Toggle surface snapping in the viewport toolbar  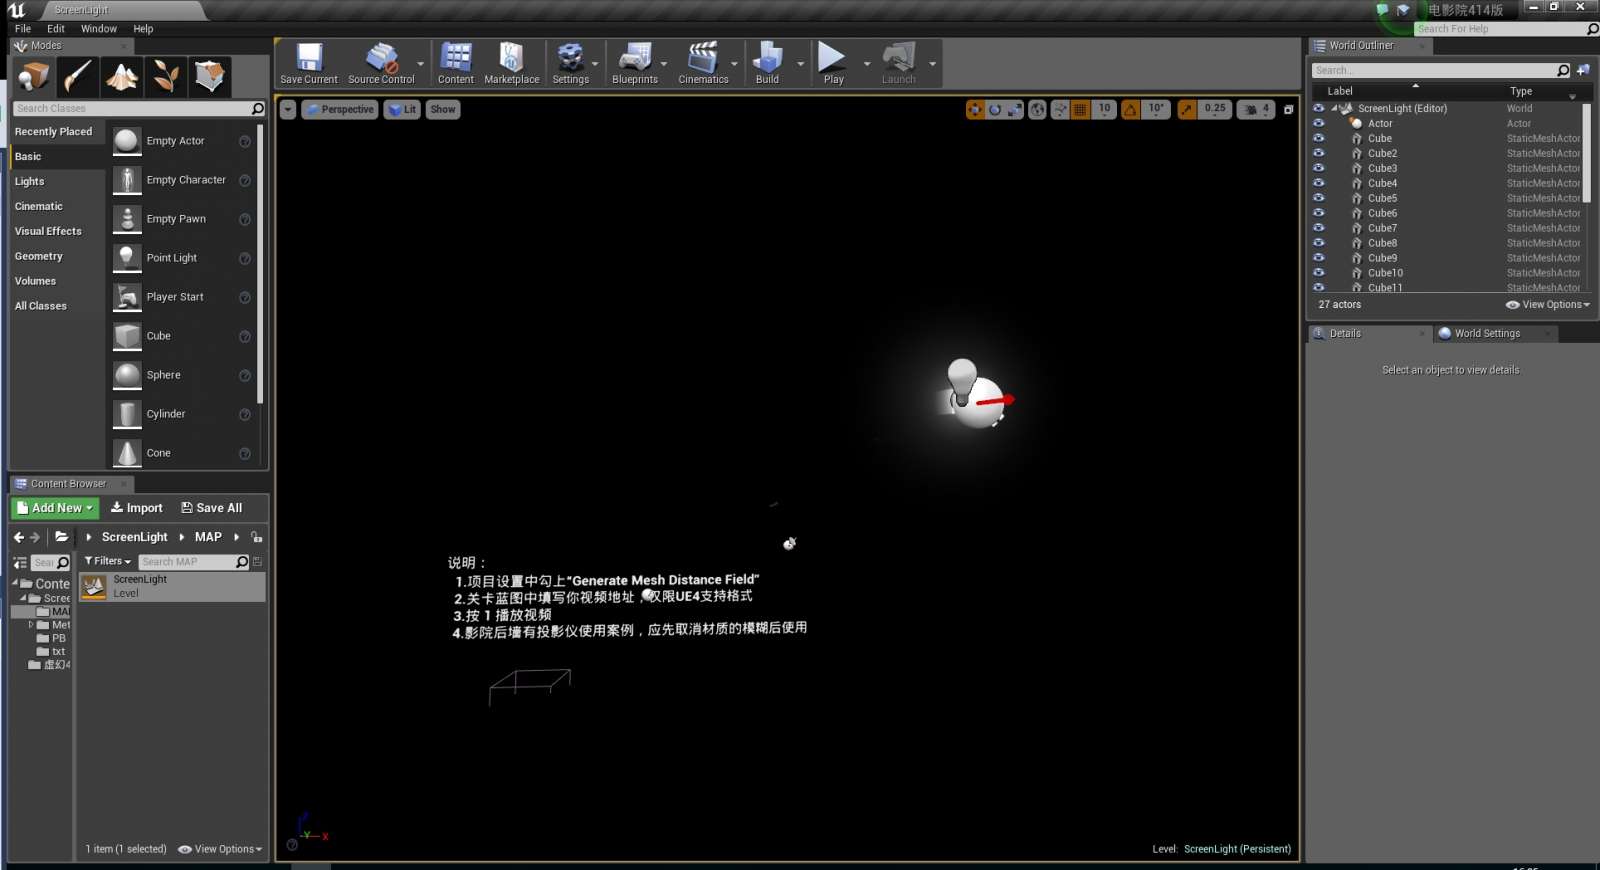pos(1060,109)
